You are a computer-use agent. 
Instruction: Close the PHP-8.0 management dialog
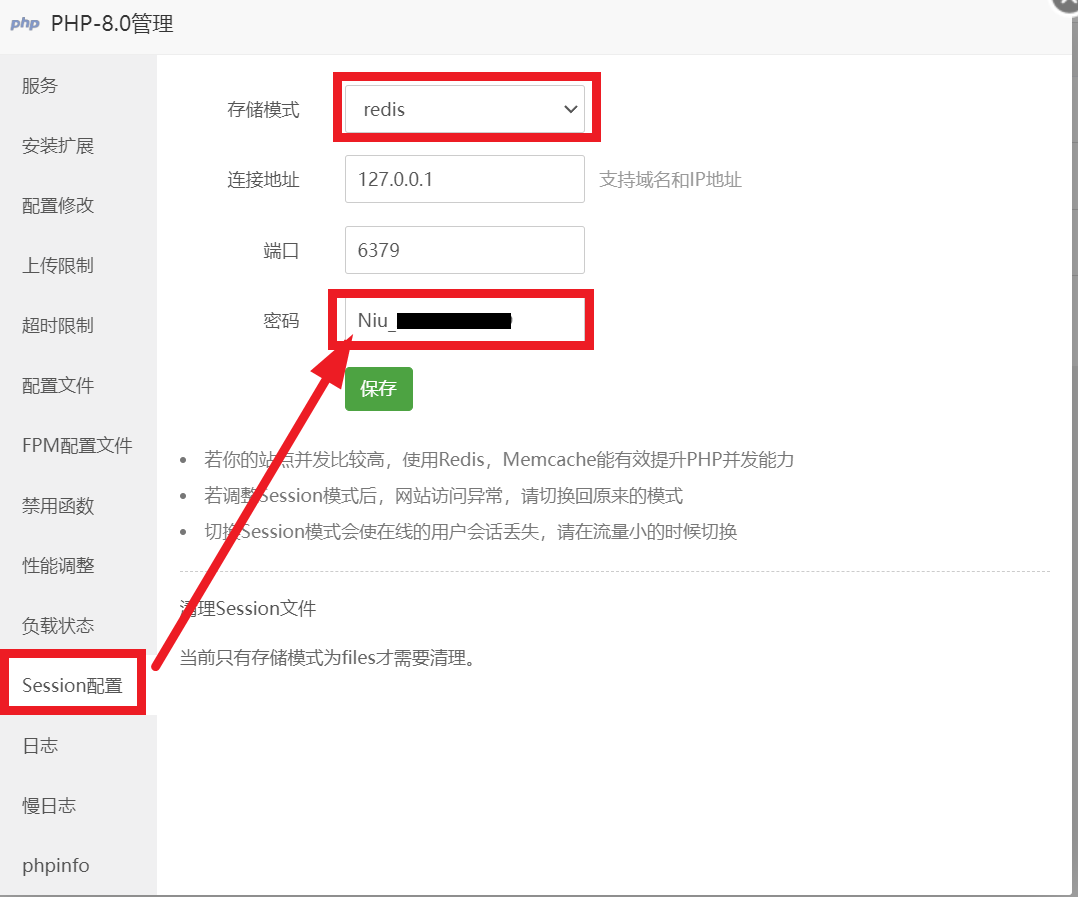(1067, 4)
